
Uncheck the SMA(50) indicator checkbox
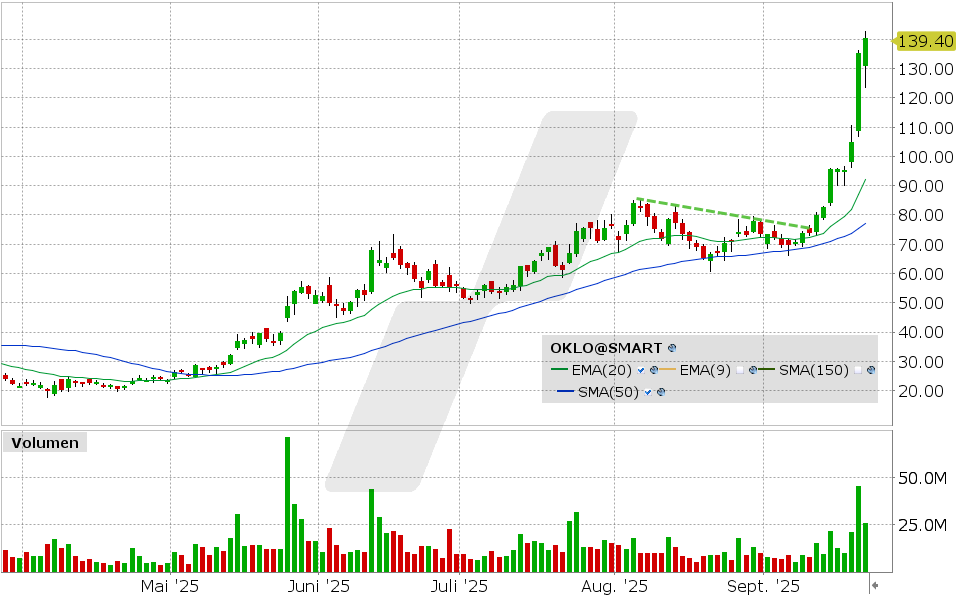click(649, 392)
